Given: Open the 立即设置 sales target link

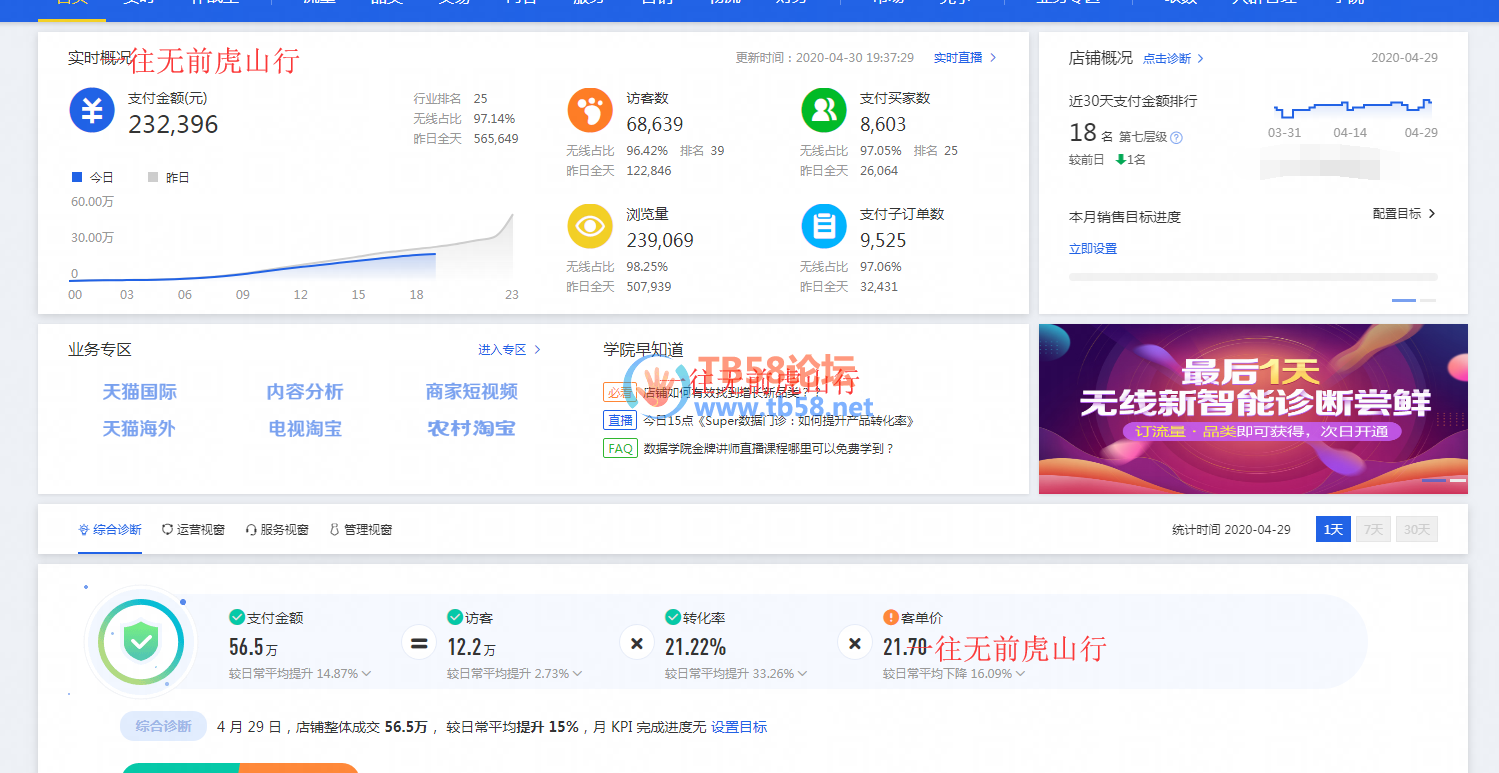Looking at the screenshot, I should pos(1093,249).
